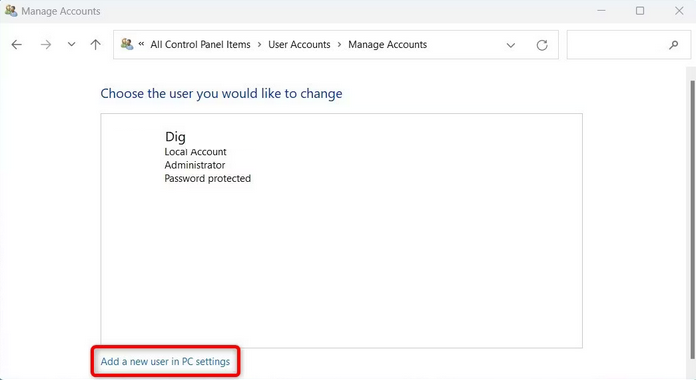The height and width of the screenshot is (382, 696).
Task: Click the forward navigation arrow
Action: (x=46, y=44)
